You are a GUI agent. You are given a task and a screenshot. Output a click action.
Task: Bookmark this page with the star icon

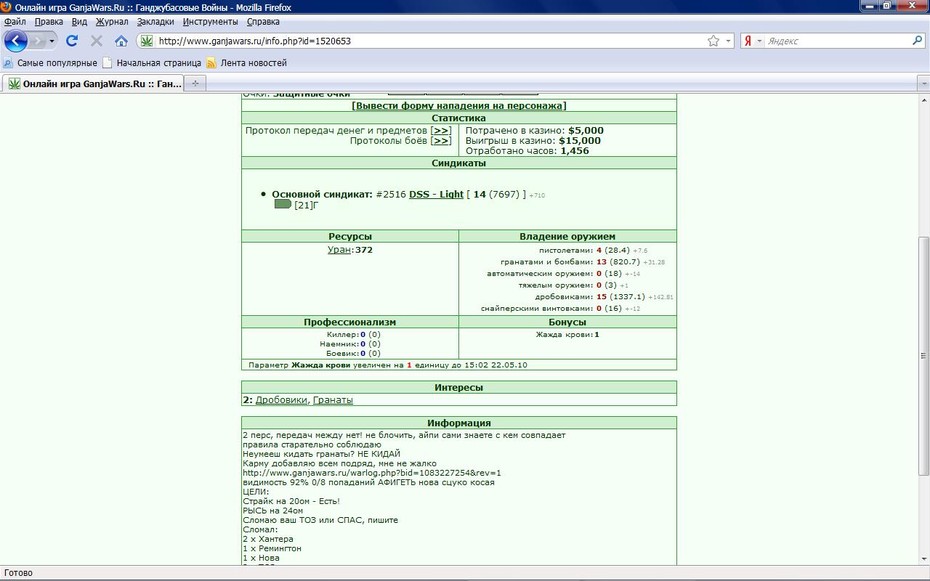pyautogui.click(x=714, y=41)
